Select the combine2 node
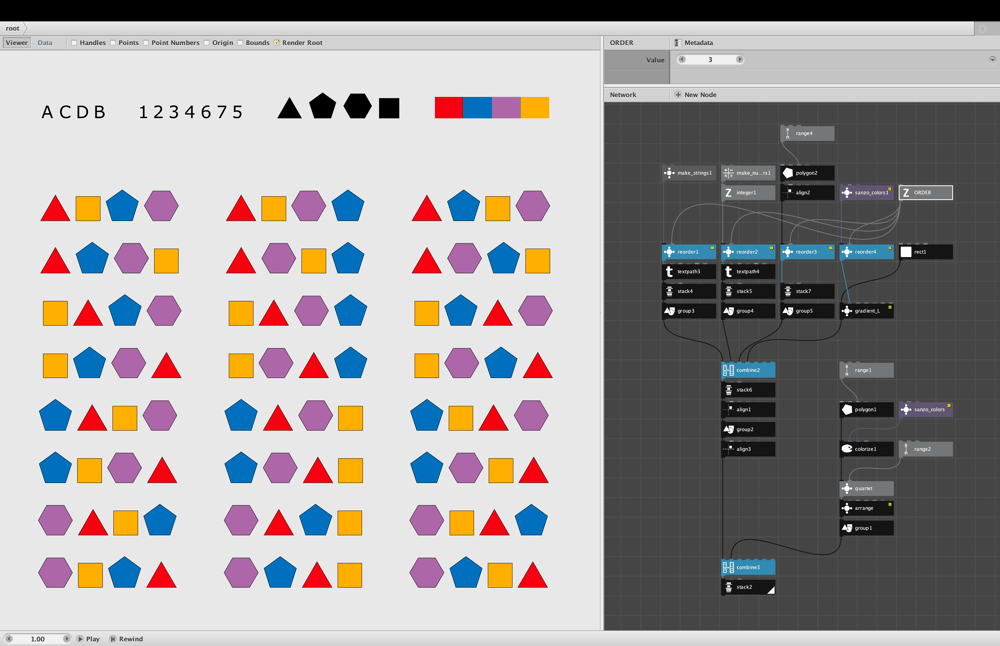The image size is (1000, 646). click(x=748, y=370)
